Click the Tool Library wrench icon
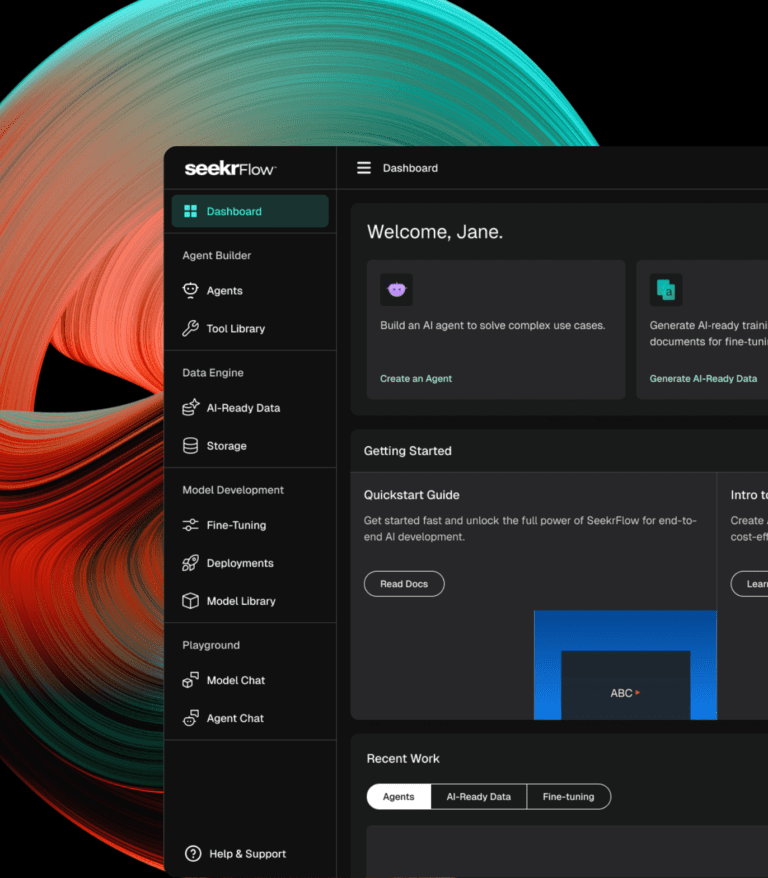 tap(190, 328)
